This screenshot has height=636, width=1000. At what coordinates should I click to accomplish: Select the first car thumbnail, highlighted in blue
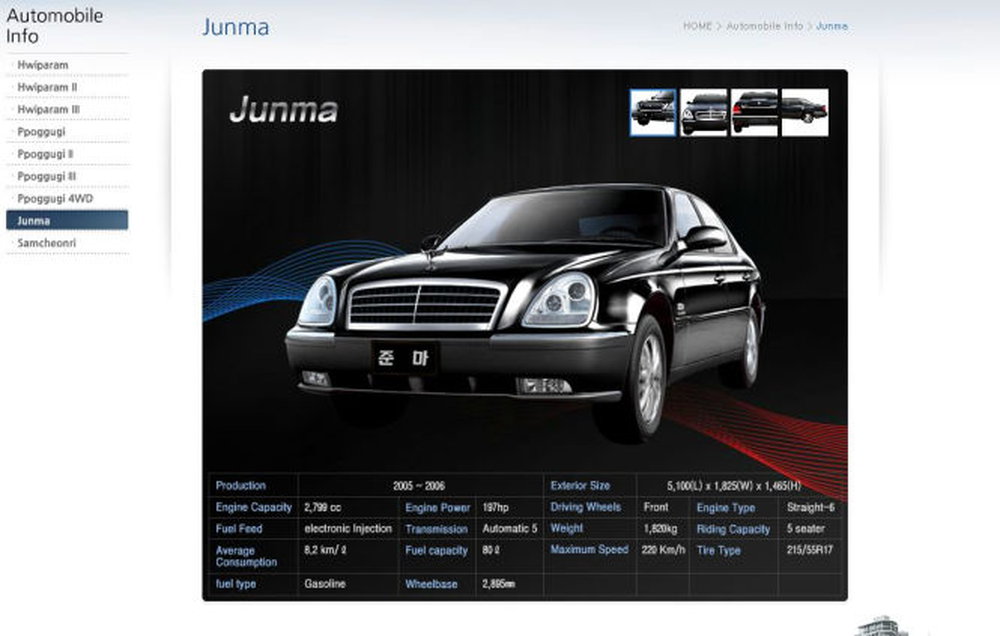coord(653,112)
